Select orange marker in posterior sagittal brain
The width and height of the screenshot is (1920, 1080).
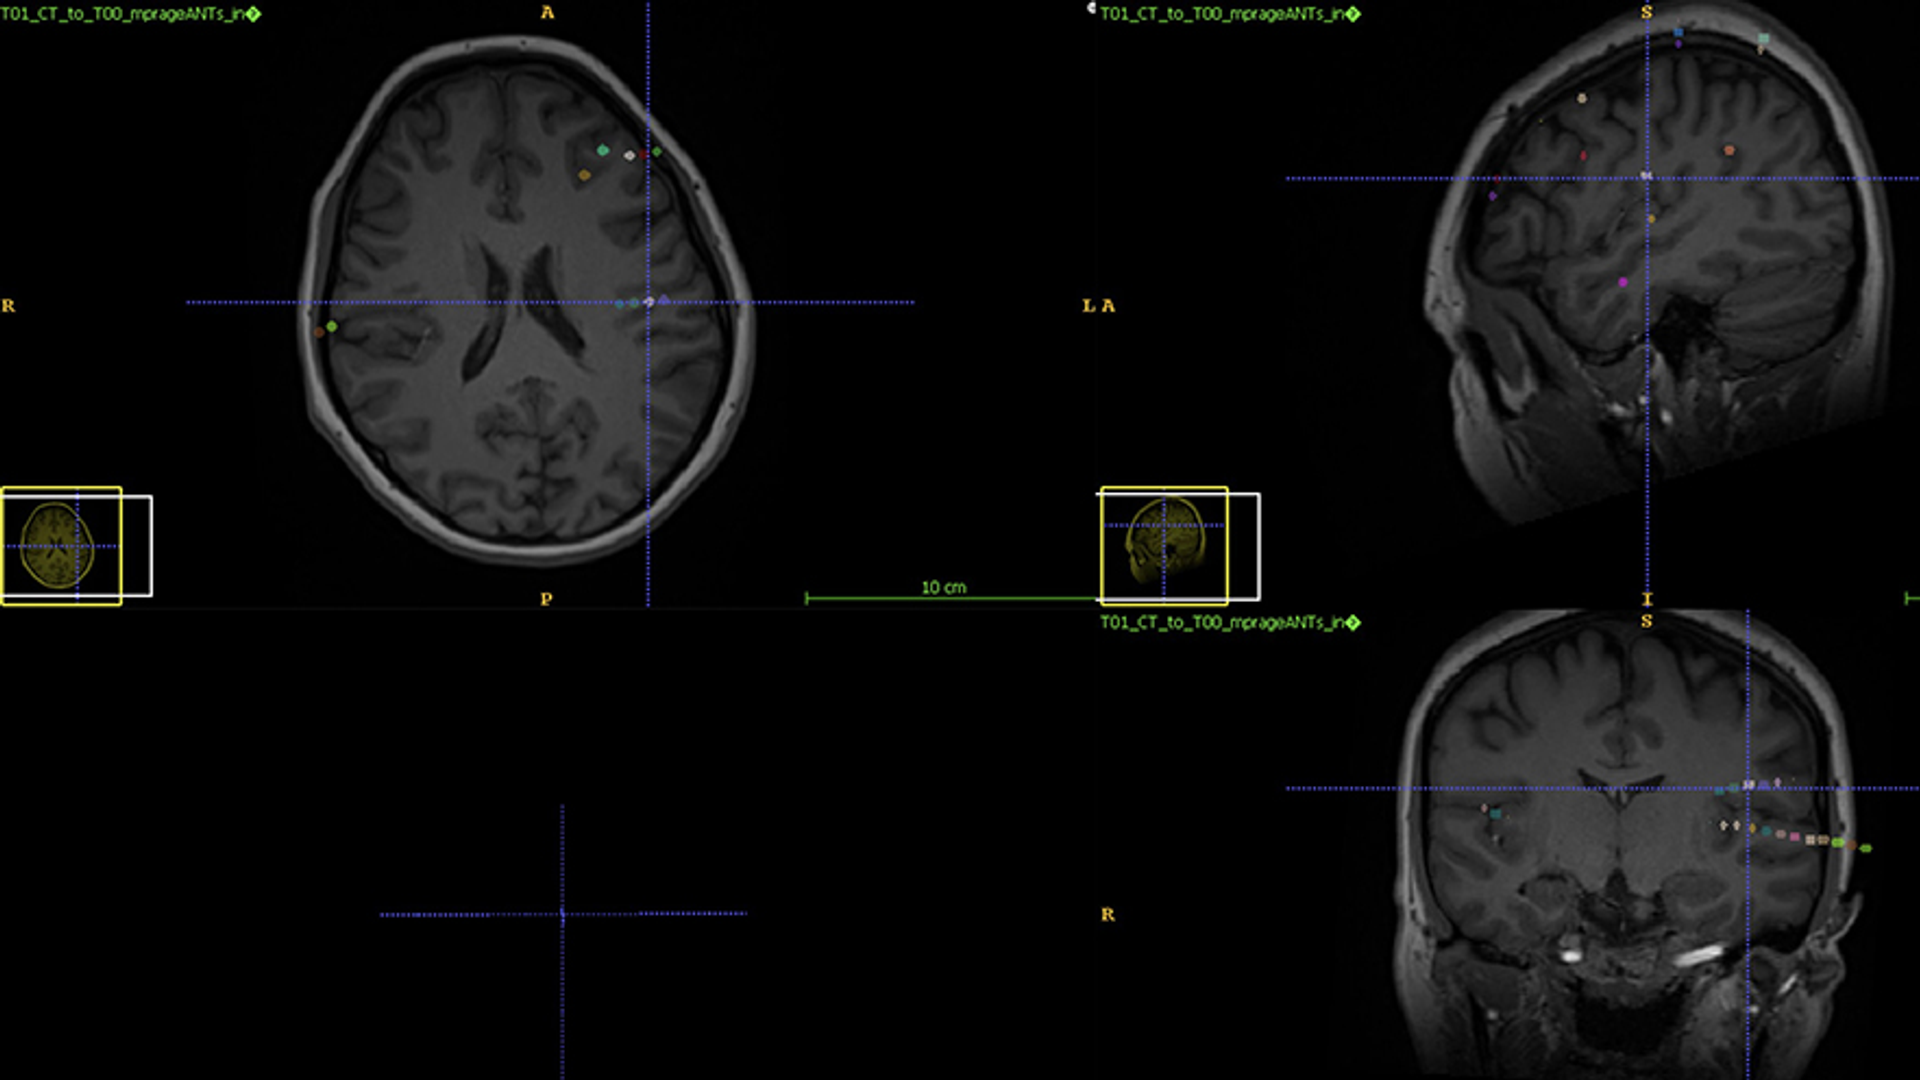pyautogui.click(x=1729, y=151)
